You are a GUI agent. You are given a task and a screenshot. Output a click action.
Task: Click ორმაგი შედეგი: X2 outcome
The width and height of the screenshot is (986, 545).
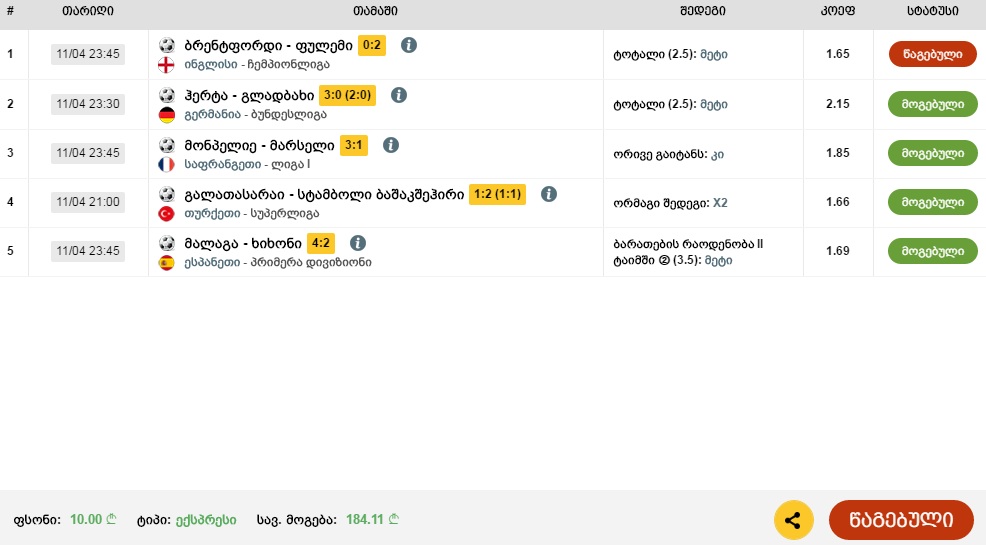(x=670, y=203)
